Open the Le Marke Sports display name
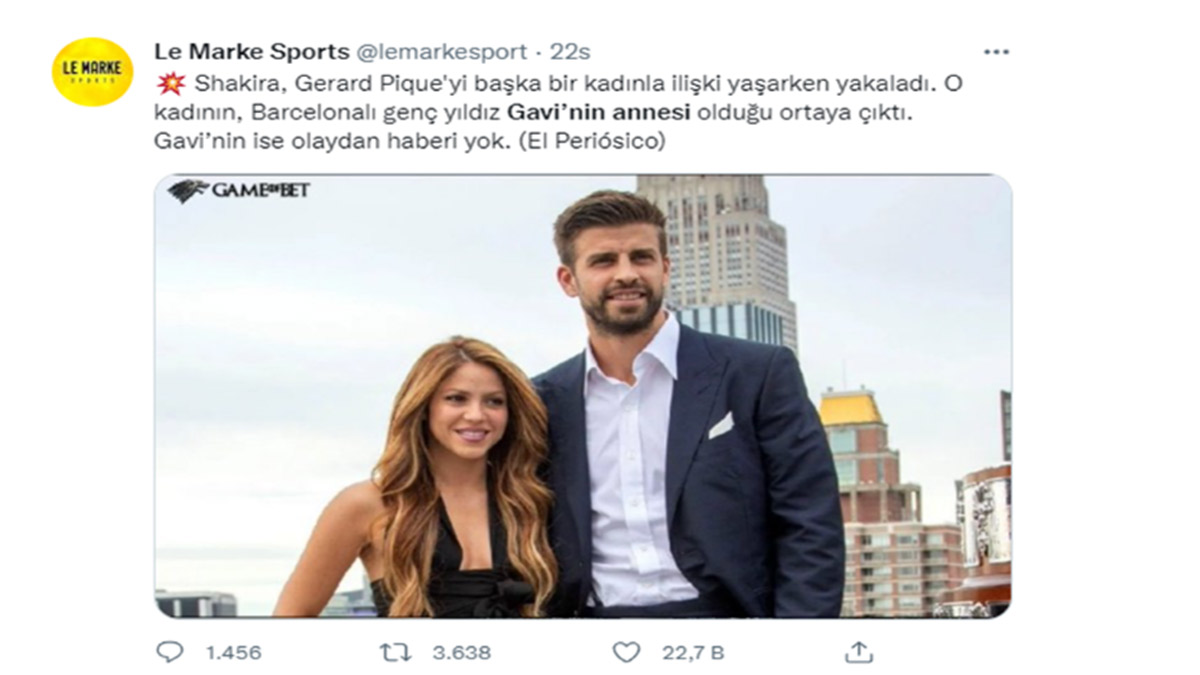The height and width of the screenshot is (675, 1200). coord(252,51)
